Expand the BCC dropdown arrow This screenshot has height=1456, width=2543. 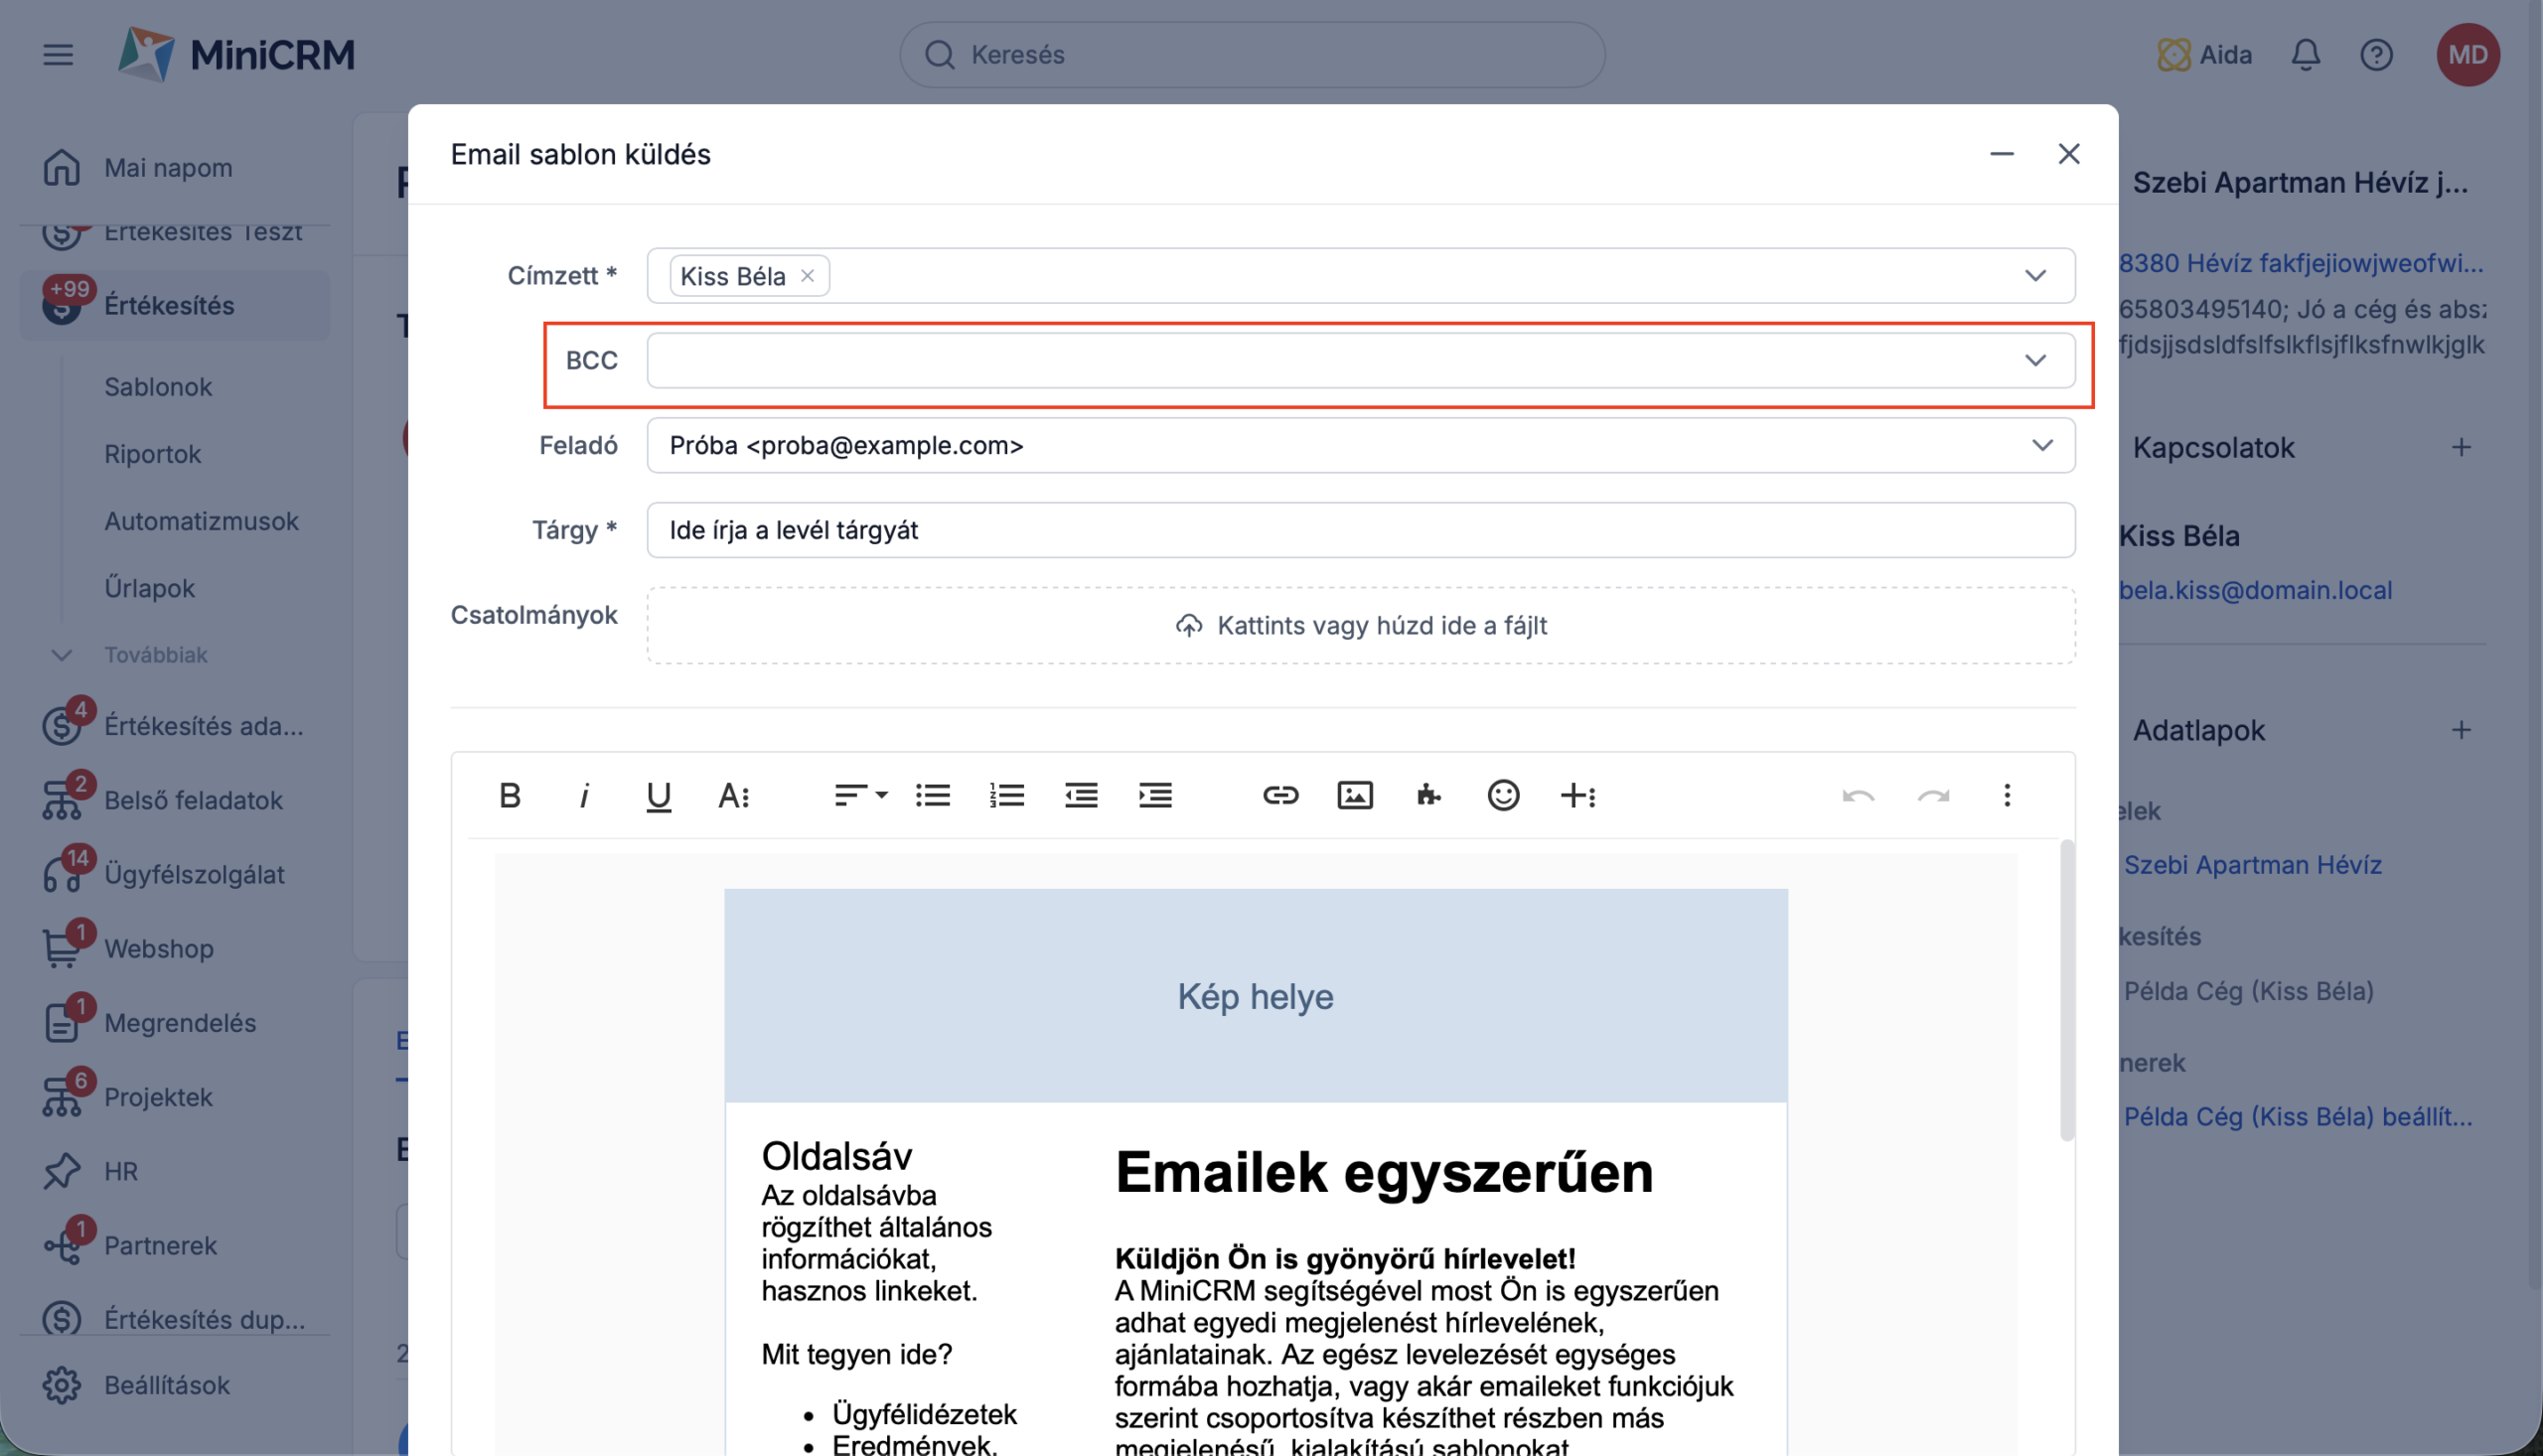pos(2035,360)
